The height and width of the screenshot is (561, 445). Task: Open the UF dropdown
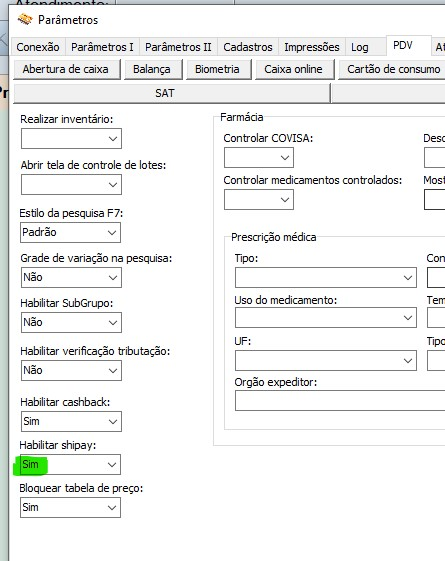326,360
